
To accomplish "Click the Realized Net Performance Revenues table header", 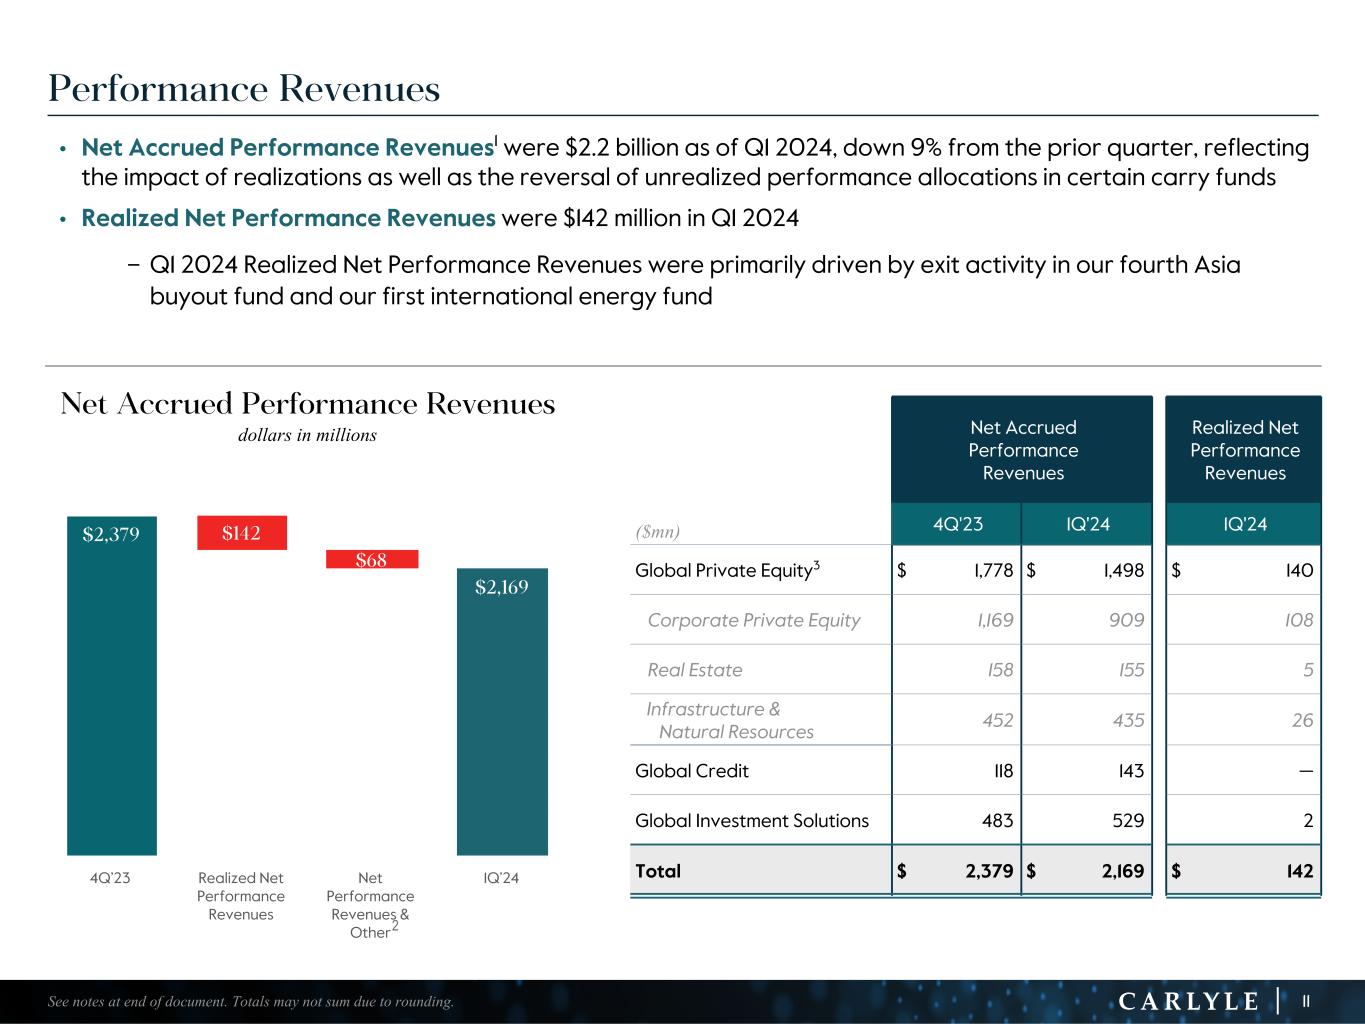I will coord(1244,450).
